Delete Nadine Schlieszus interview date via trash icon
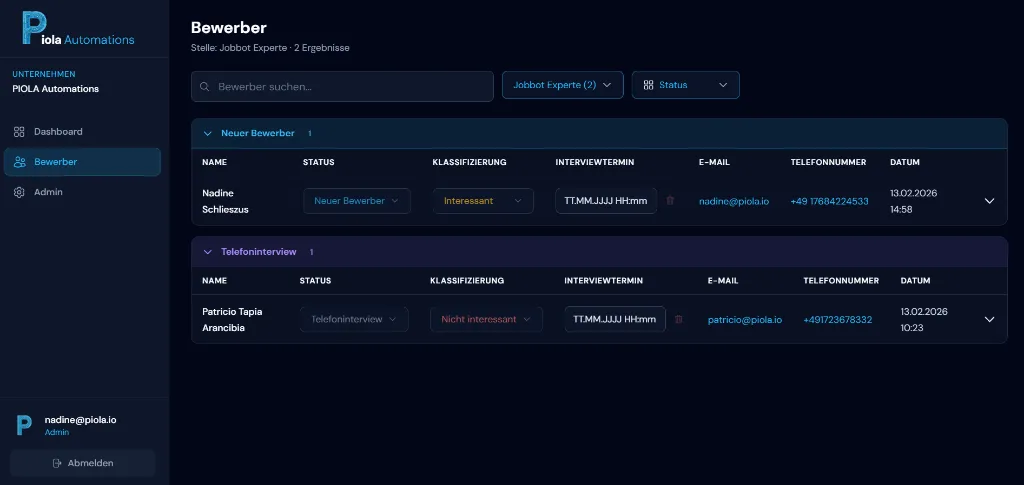The image size is (1024, 485). (x=670, y=201)
